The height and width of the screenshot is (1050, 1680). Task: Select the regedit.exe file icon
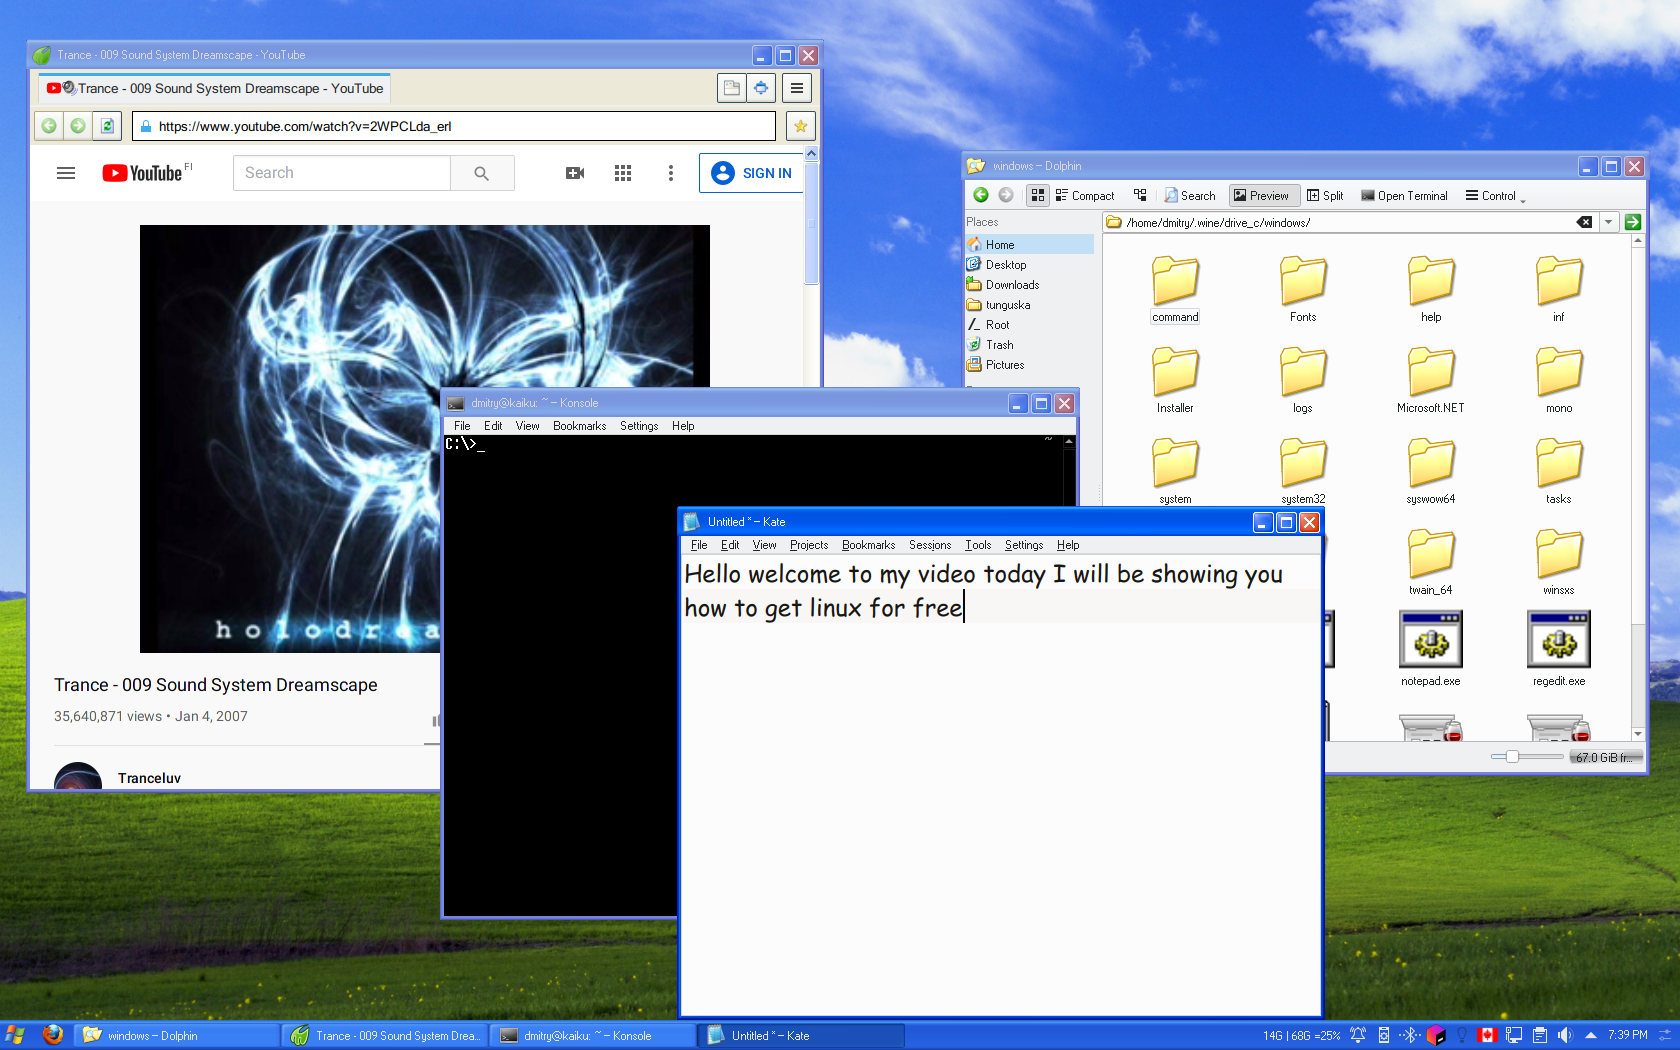pyautogui.click(x=1559, y=648)
